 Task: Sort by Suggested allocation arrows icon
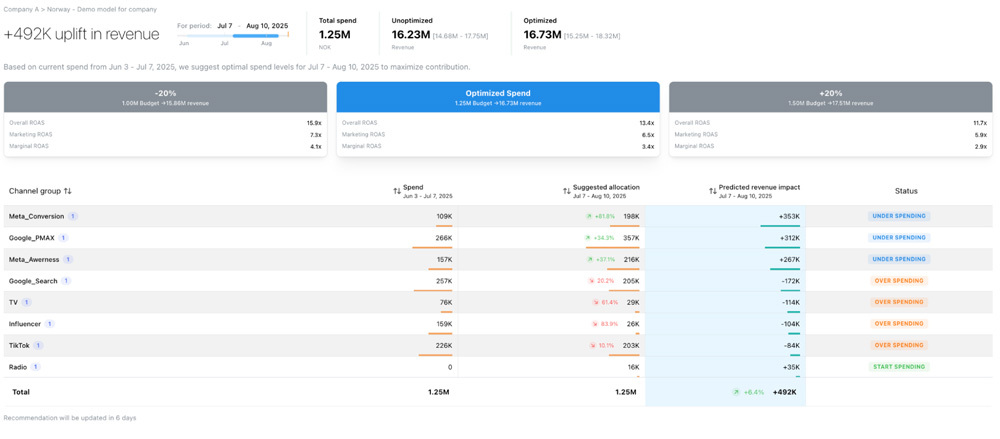point(567,191)
